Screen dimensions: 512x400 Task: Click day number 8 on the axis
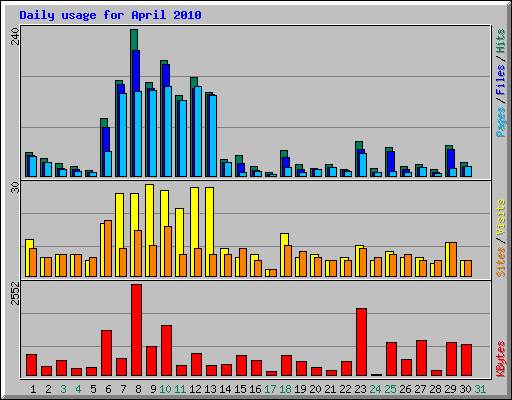[138, 389]
